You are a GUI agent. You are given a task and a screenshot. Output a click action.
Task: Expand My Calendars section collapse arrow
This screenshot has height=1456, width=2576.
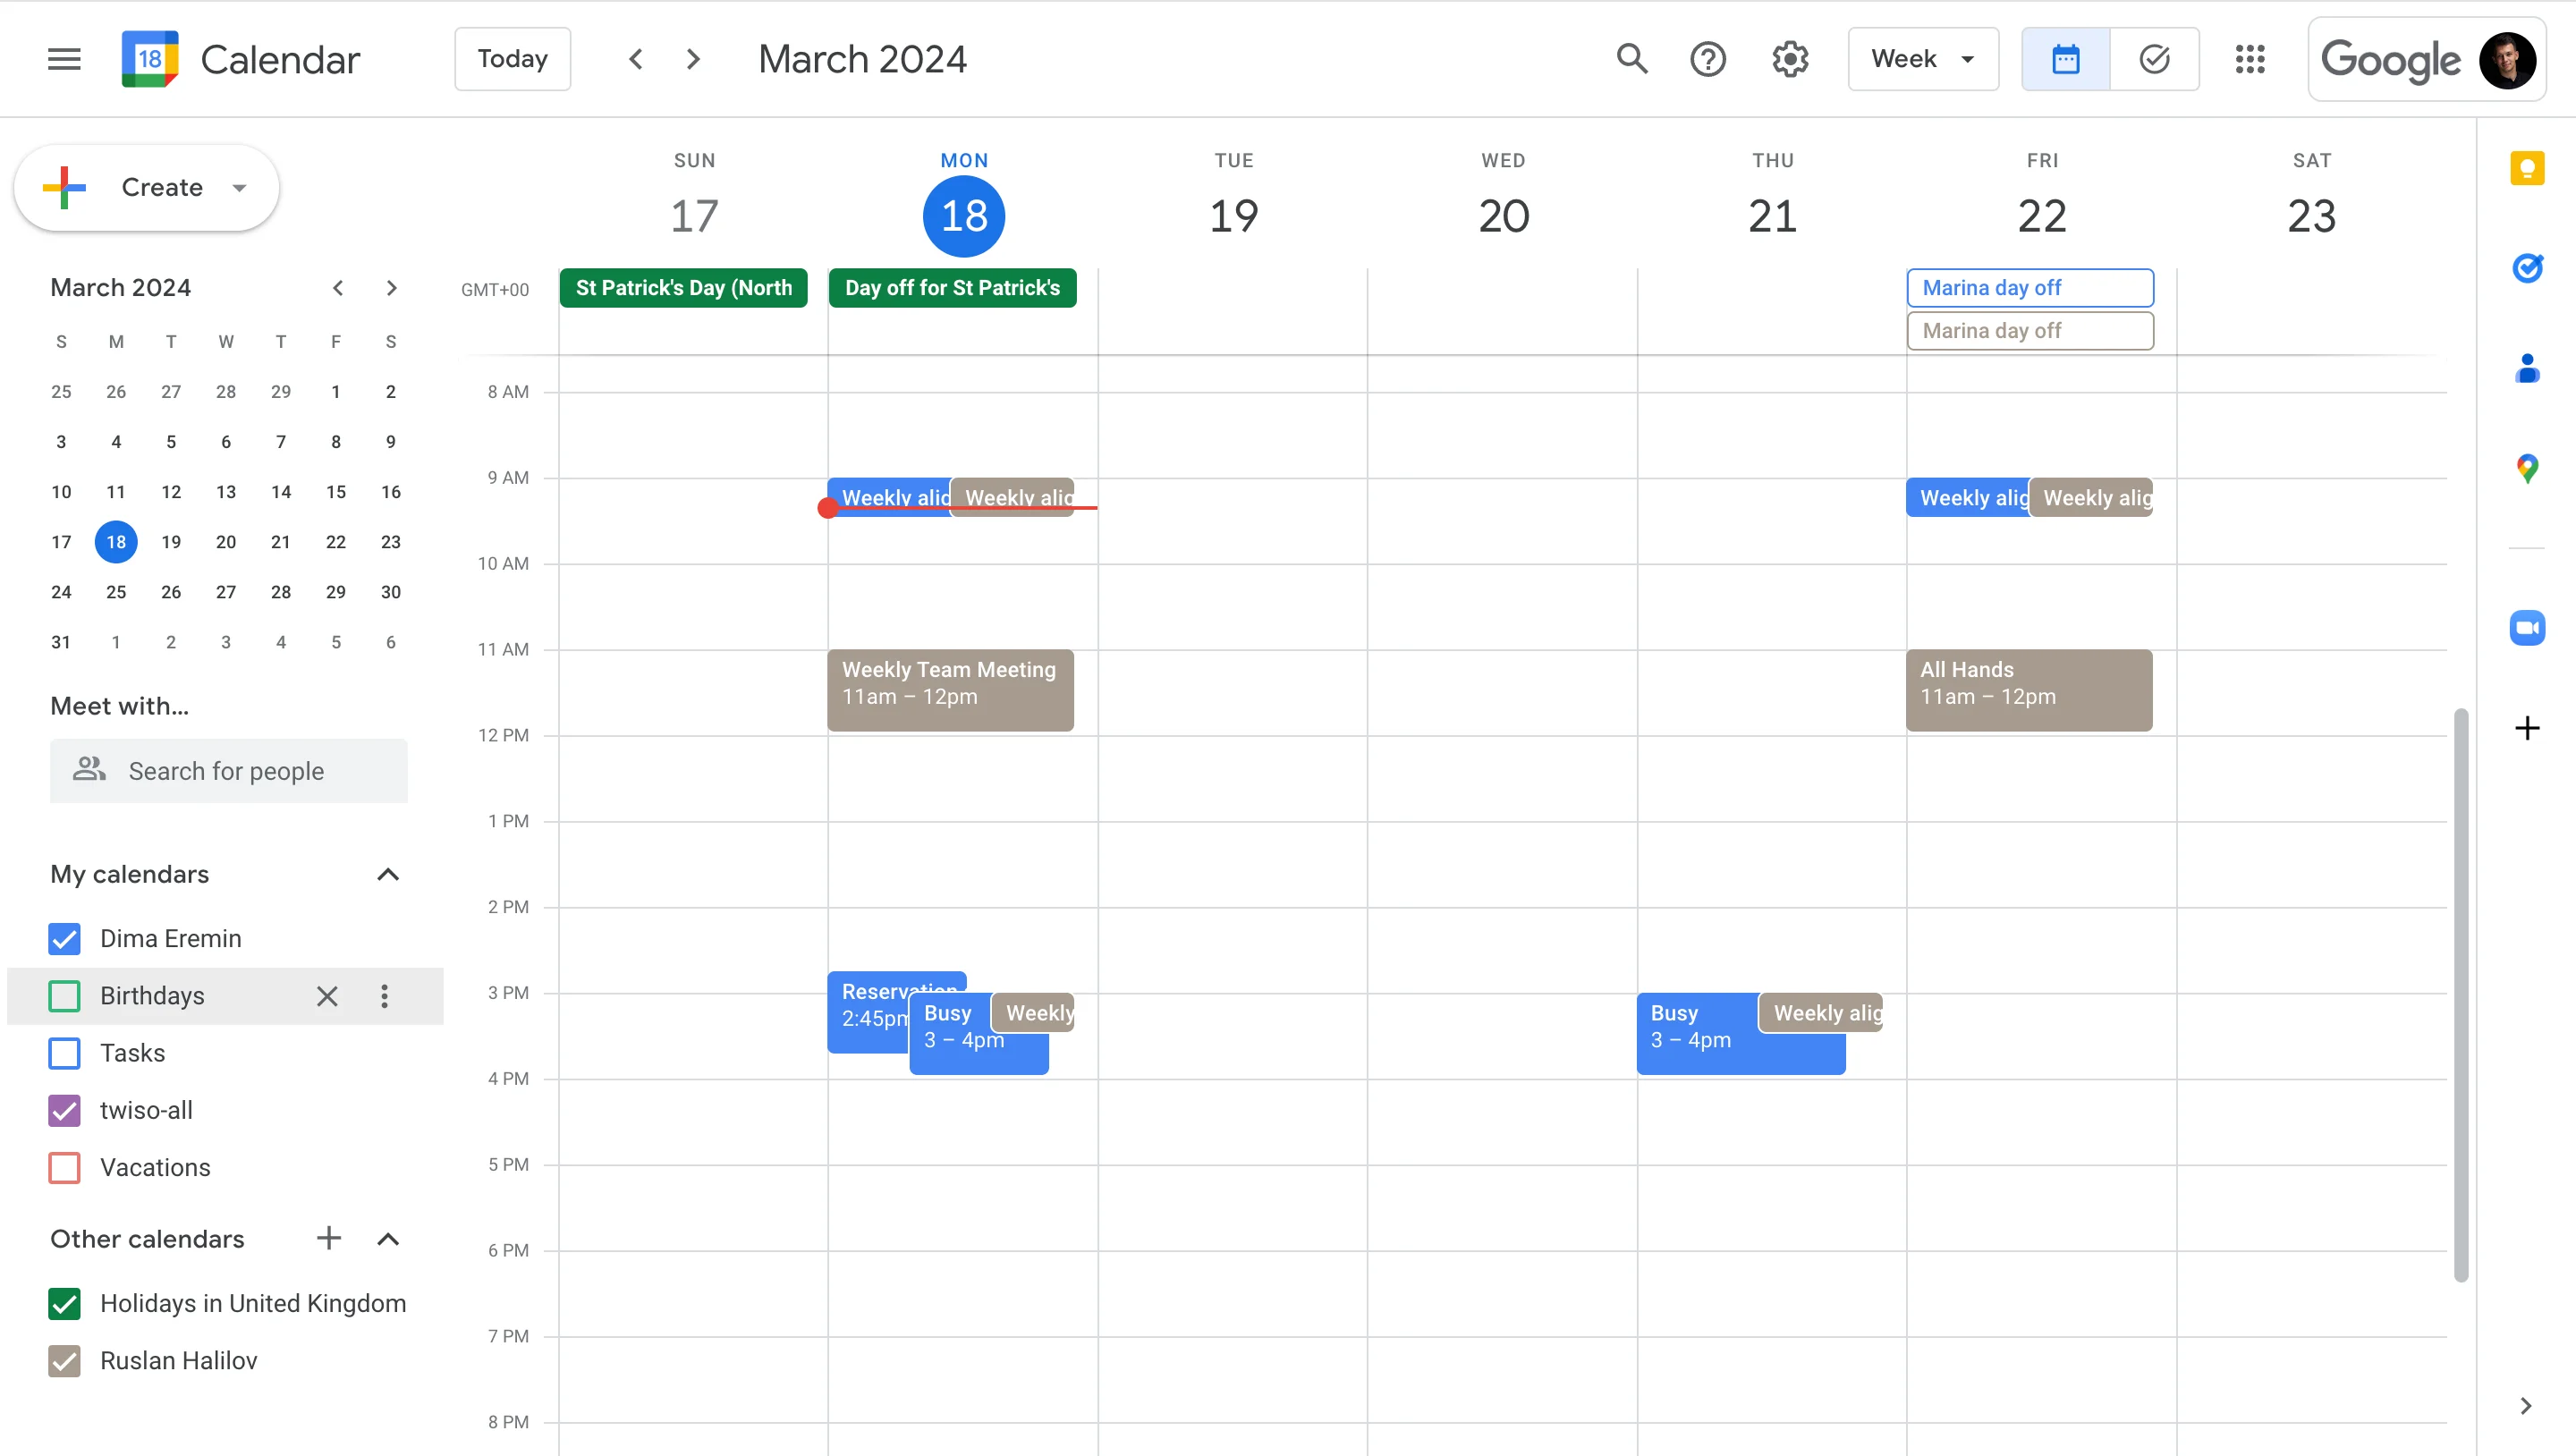[x=387, y=874]
